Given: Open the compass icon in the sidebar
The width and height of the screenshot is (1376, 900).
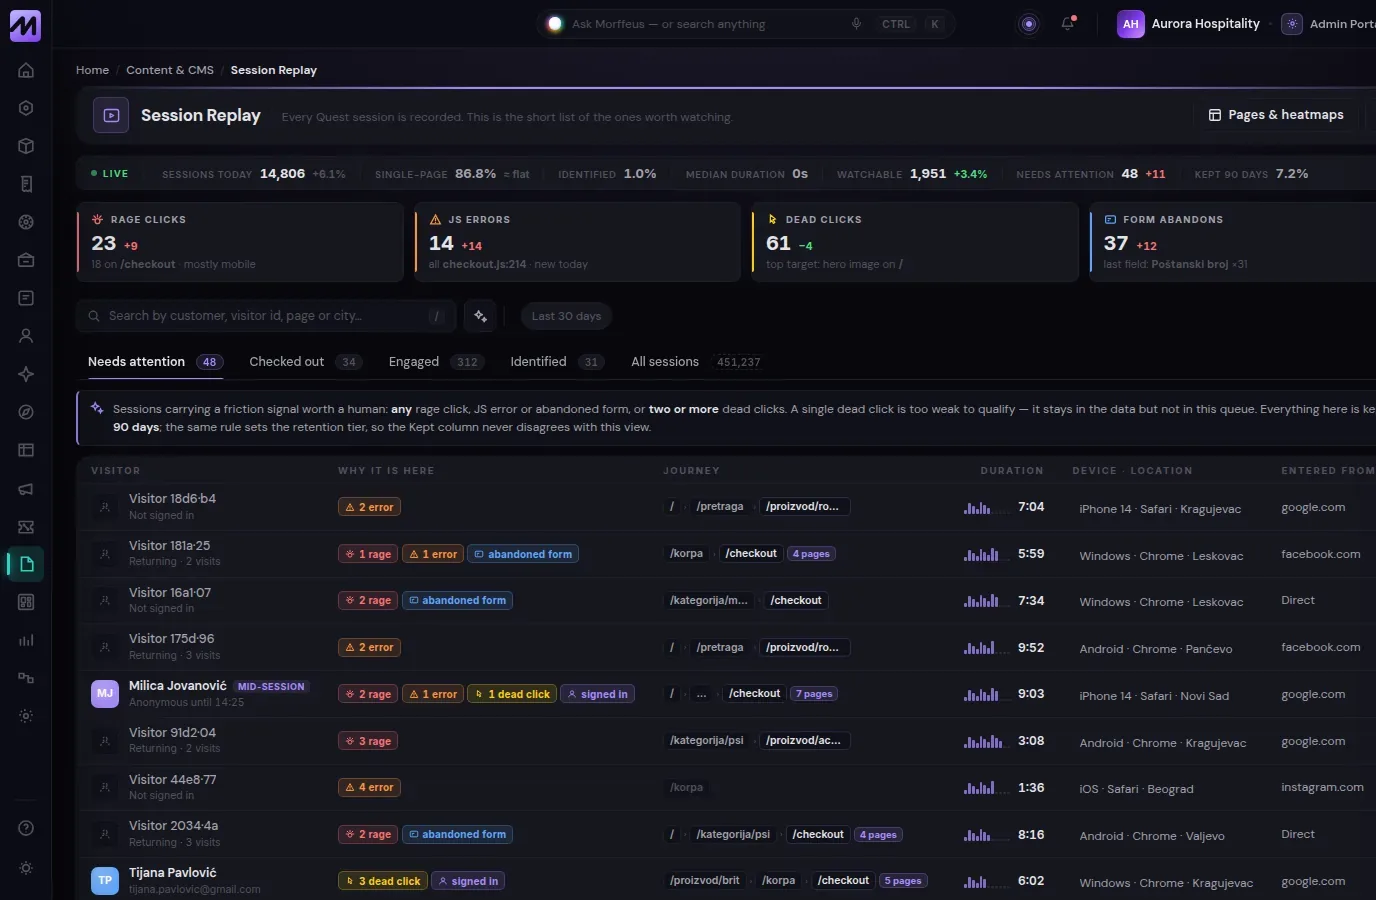Looking at the screenshot, I should pyautogui.click(x=26, y=412).
